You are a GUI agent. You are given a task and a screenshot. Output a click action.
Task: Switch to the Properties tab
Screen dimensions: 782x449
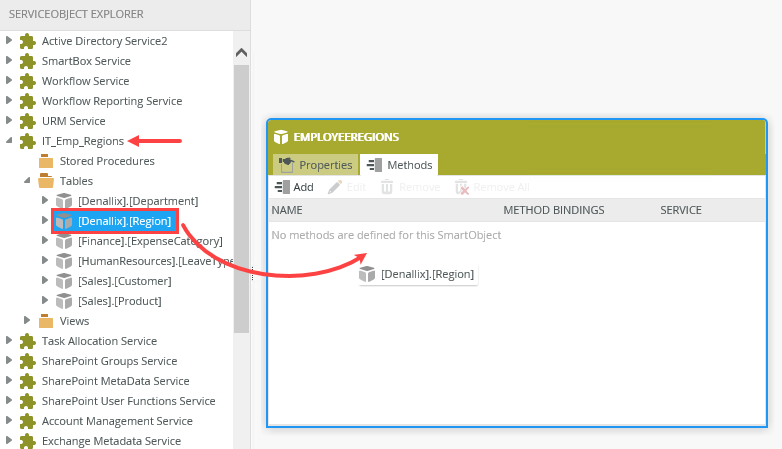click(315, 165)
